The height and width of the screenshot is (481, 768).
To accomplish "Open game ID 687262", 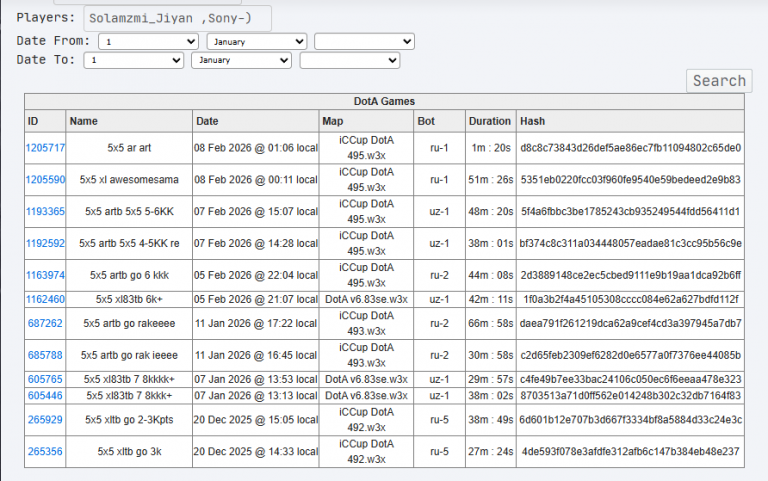I will 45,323.
